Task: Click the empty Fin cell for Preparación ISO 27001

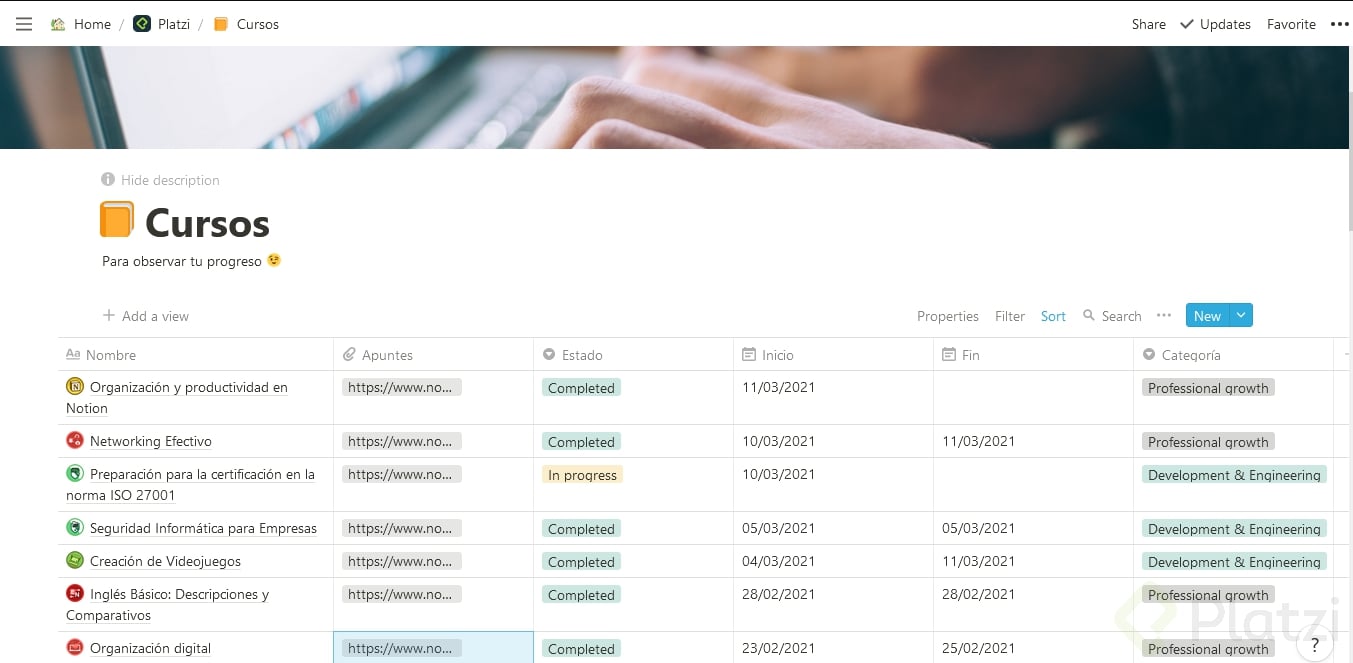Action: tap(1033, 485)
